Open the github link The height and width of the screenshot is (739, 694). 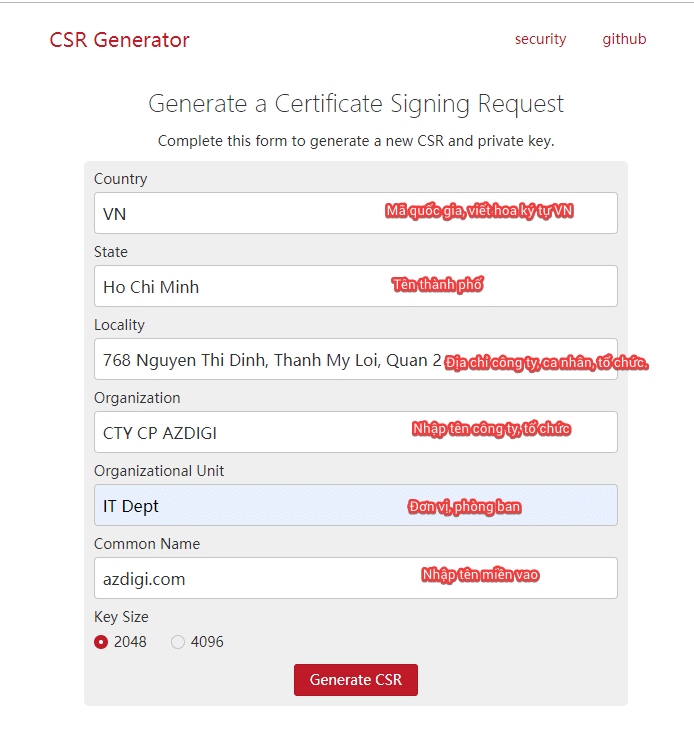click(x=624, y=39)
